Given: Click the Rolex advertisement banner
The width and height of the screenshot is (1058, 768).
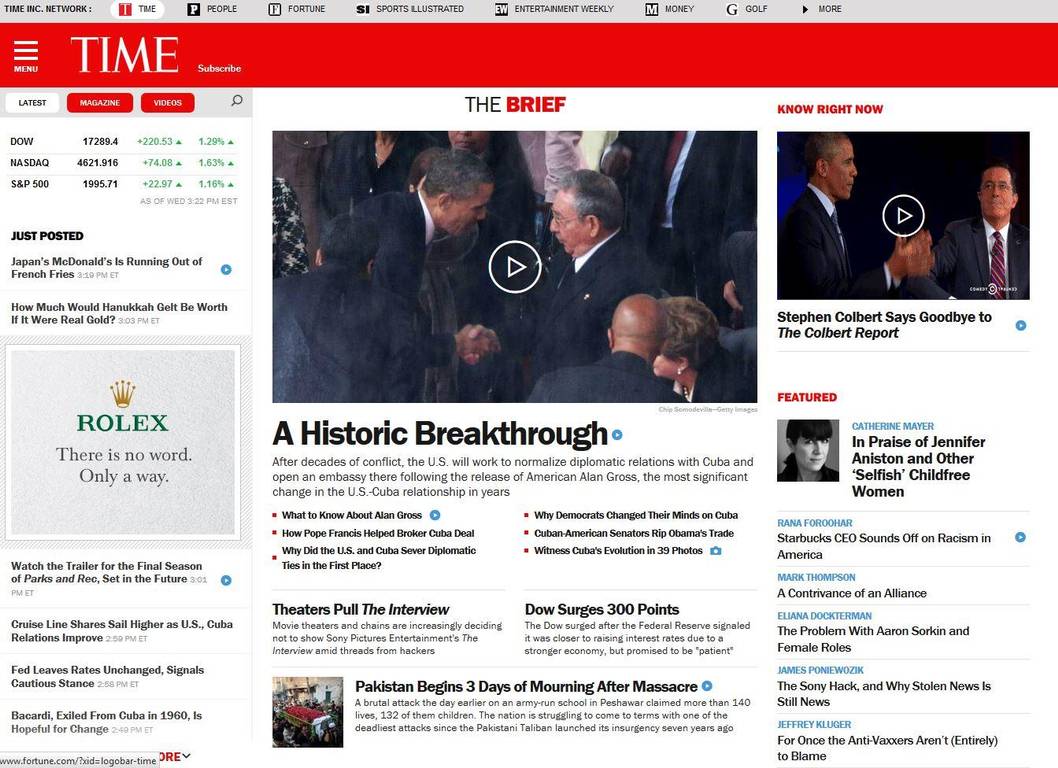Looking at the screenshot, I should 123,442.
